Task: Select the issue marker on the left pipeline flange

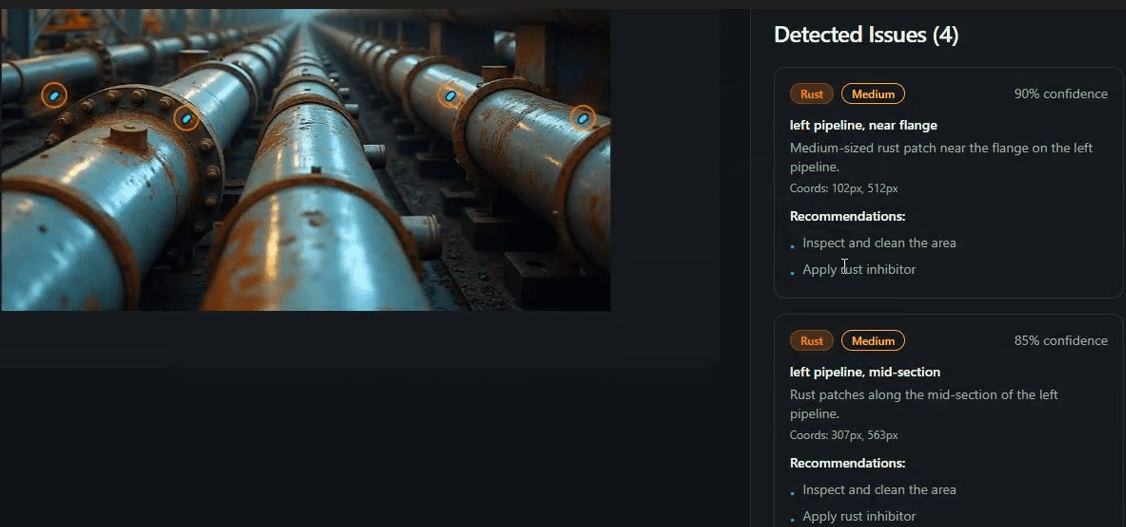Action: pyautogui.click(x=186, y=118)
